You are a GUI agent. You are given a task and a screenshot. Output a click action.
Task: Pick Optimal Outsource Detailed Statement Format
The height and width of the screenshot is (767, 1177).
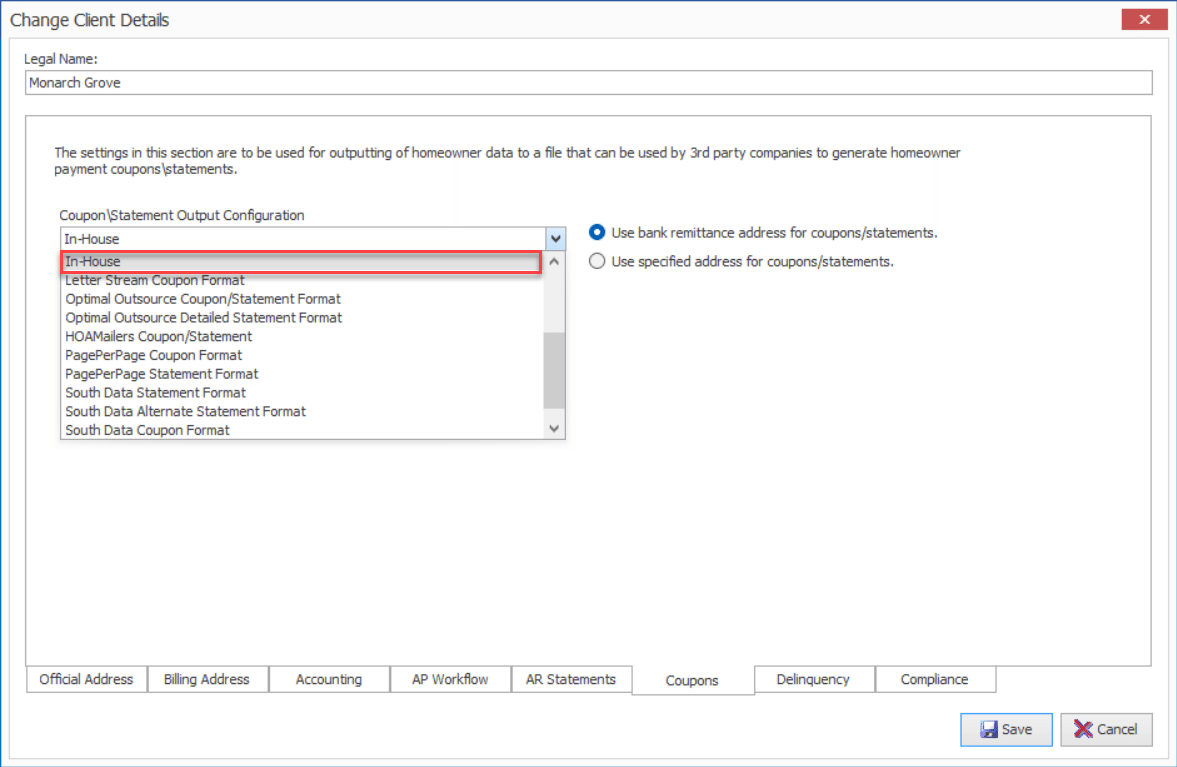click(x=303, y=317)
